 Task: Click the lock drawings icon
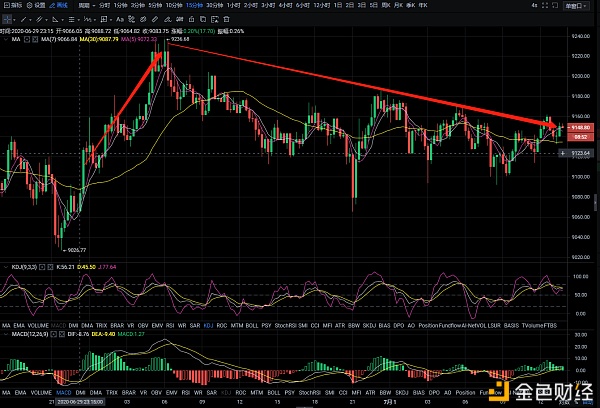click(x=192, y=19)
